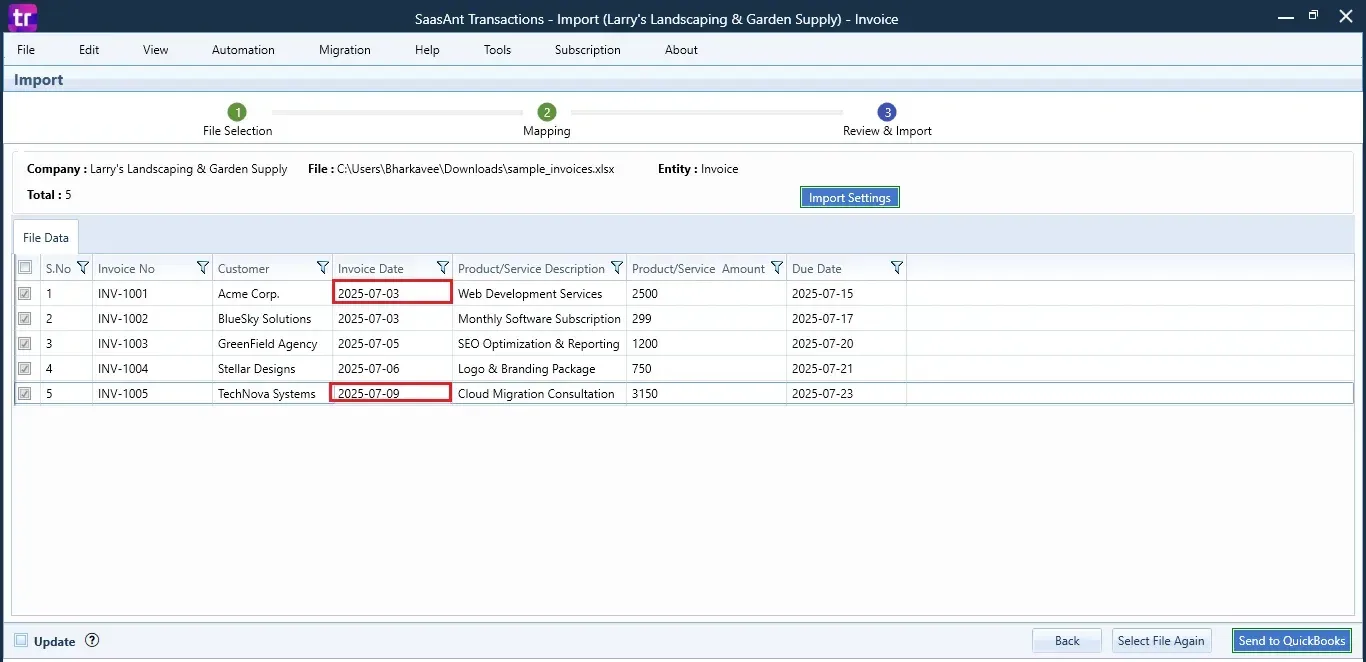1366x662 pixels.
Task: Click Monthly Software Subscription description
Action: (x=539, y=319)
